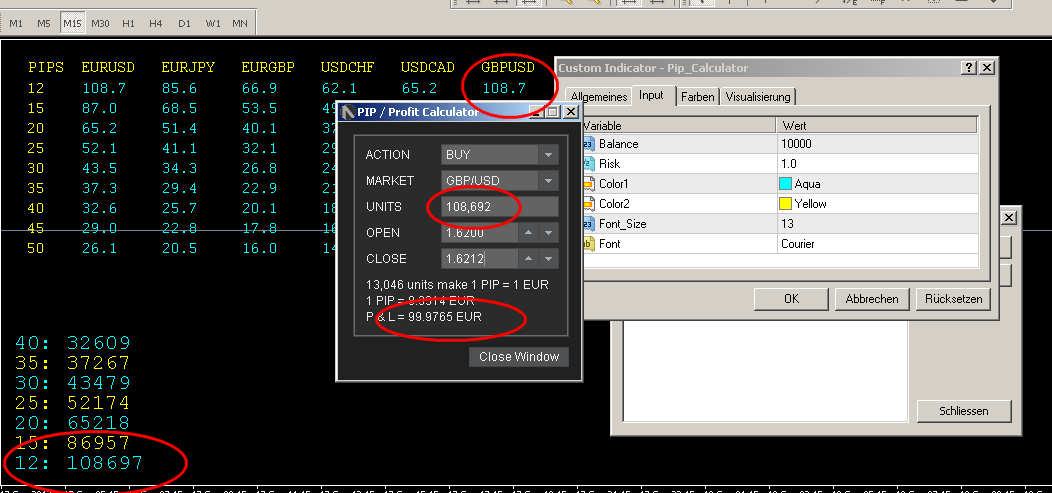Select the Color1 variable row
This screenshot has width=1052, height=493.
coord(779,184)
